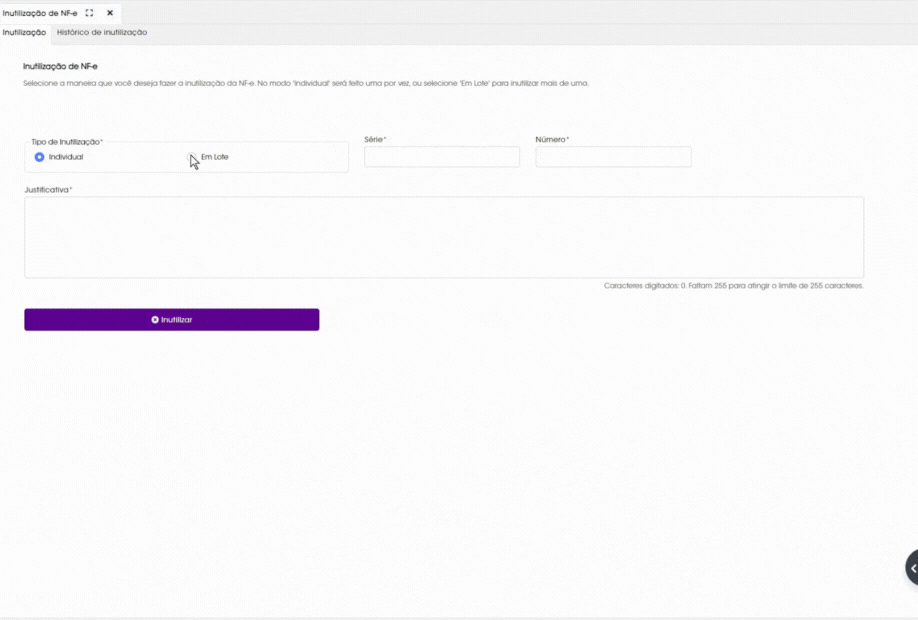This screenshot has width=918, height=620.
Task: Choose the Em Lote radio button
Action: pos(191,157)
